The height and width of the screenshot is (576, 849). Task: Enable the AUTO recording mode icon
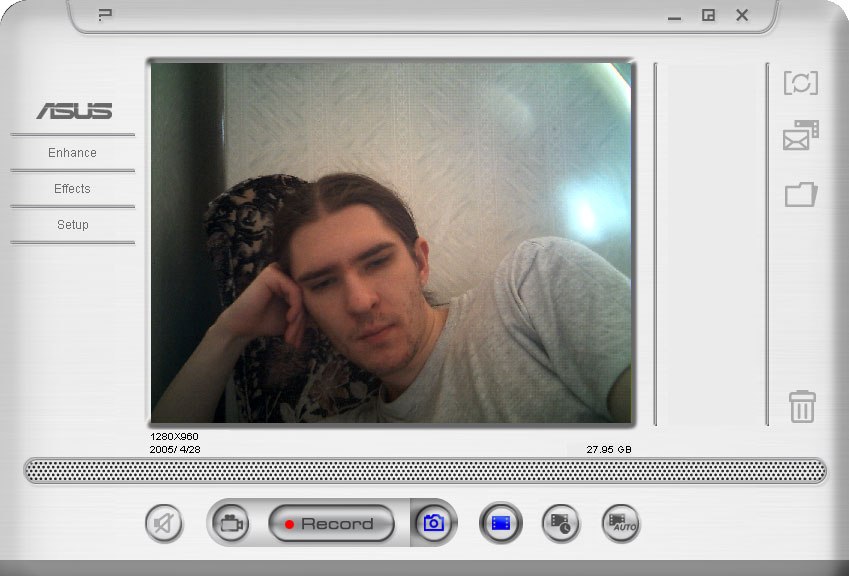point(621,523)
